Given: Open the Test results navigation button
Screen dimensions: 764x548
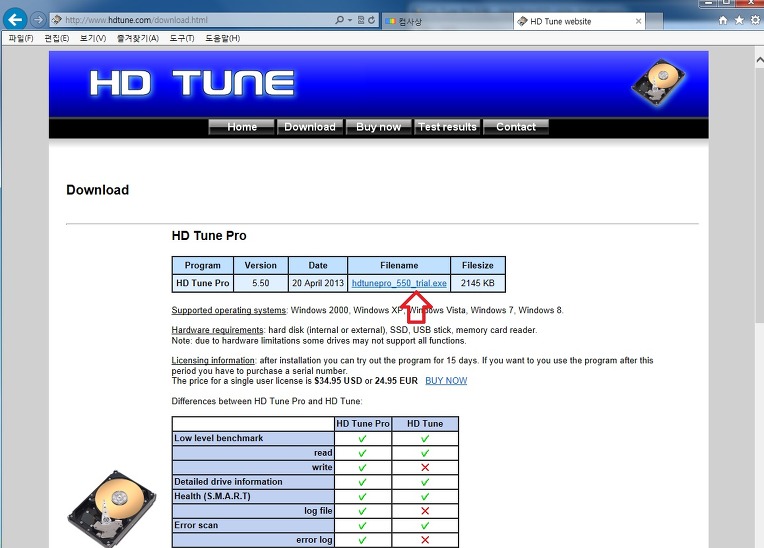Looking at the screenshot, I should pyautogui.click(x=447, y=127).
